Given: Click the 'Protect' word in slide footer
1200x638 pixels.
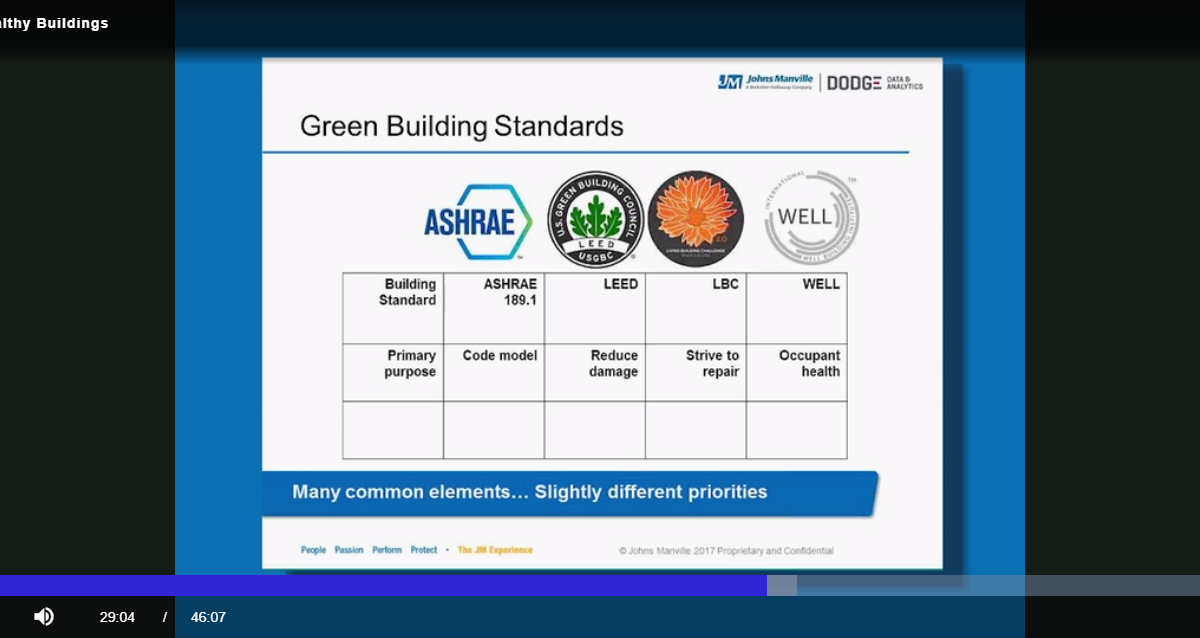Looking at the screenshot, I should pyautogui.click(x=424, y=550).
